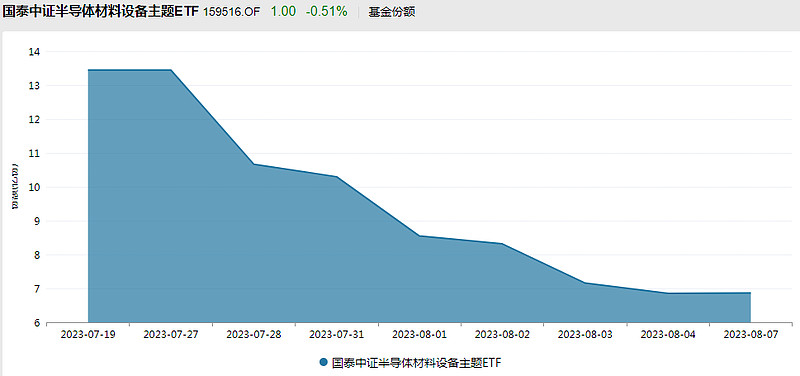Click the y-axis value 6
Viewport: 800px width, 376px height.
pos(37,322)
